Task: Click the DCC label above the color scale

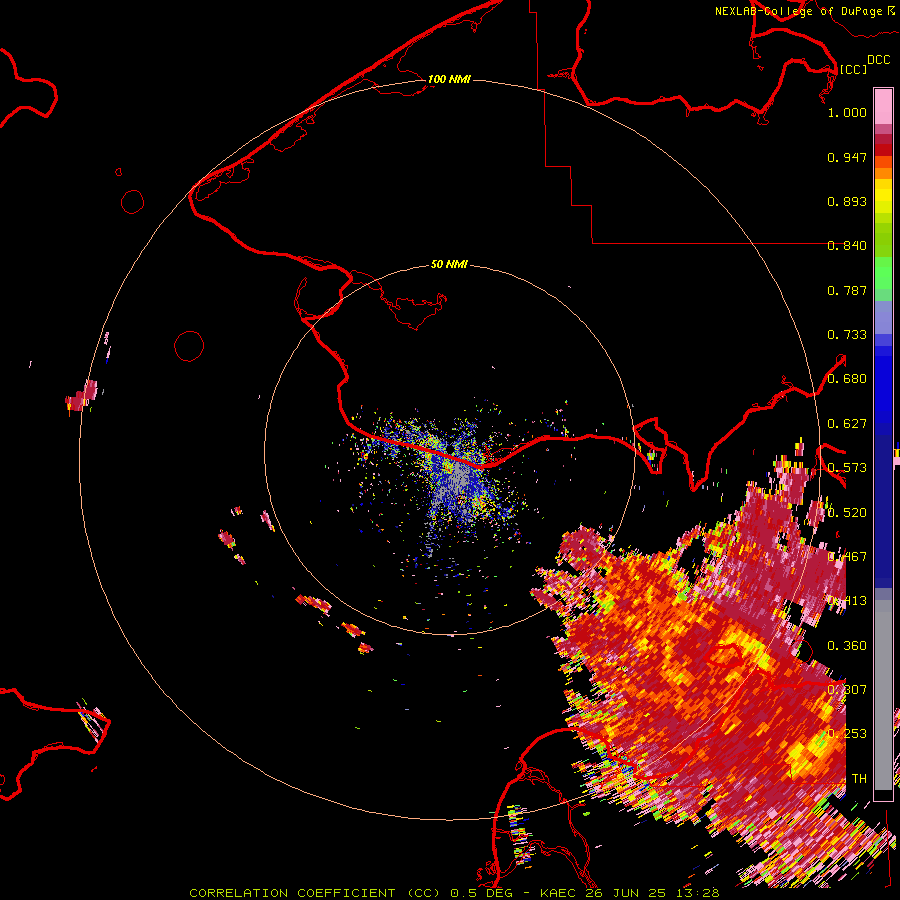Action: click(878, 60)
